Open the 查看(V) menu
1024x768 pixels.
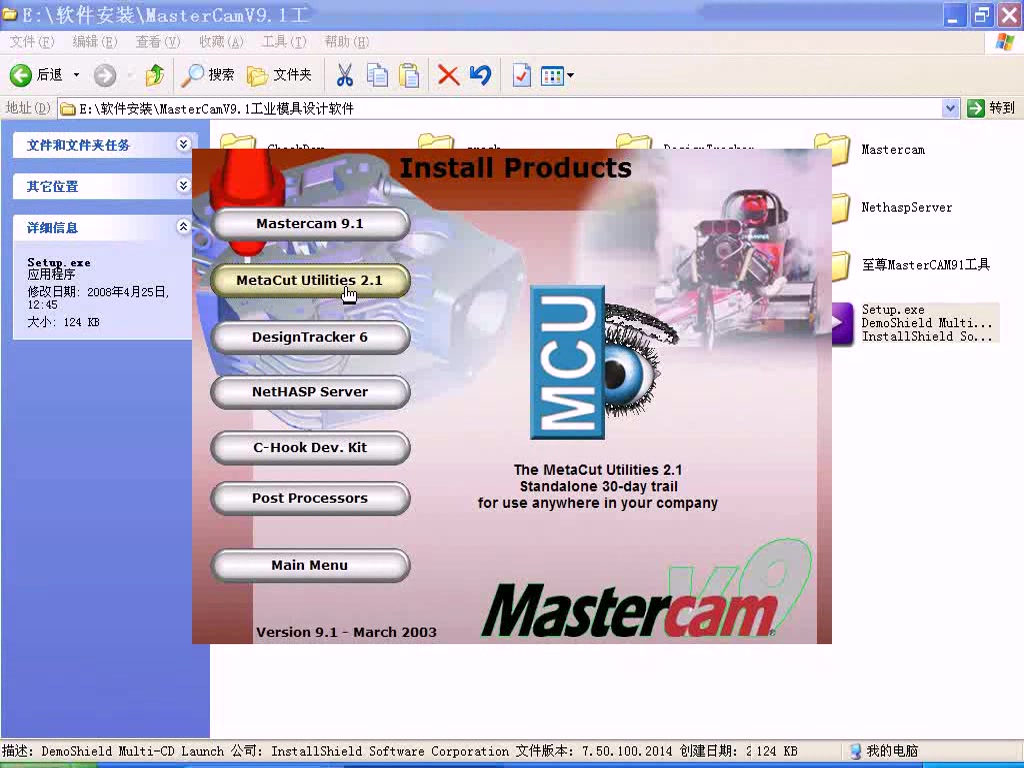click(157, 42)
